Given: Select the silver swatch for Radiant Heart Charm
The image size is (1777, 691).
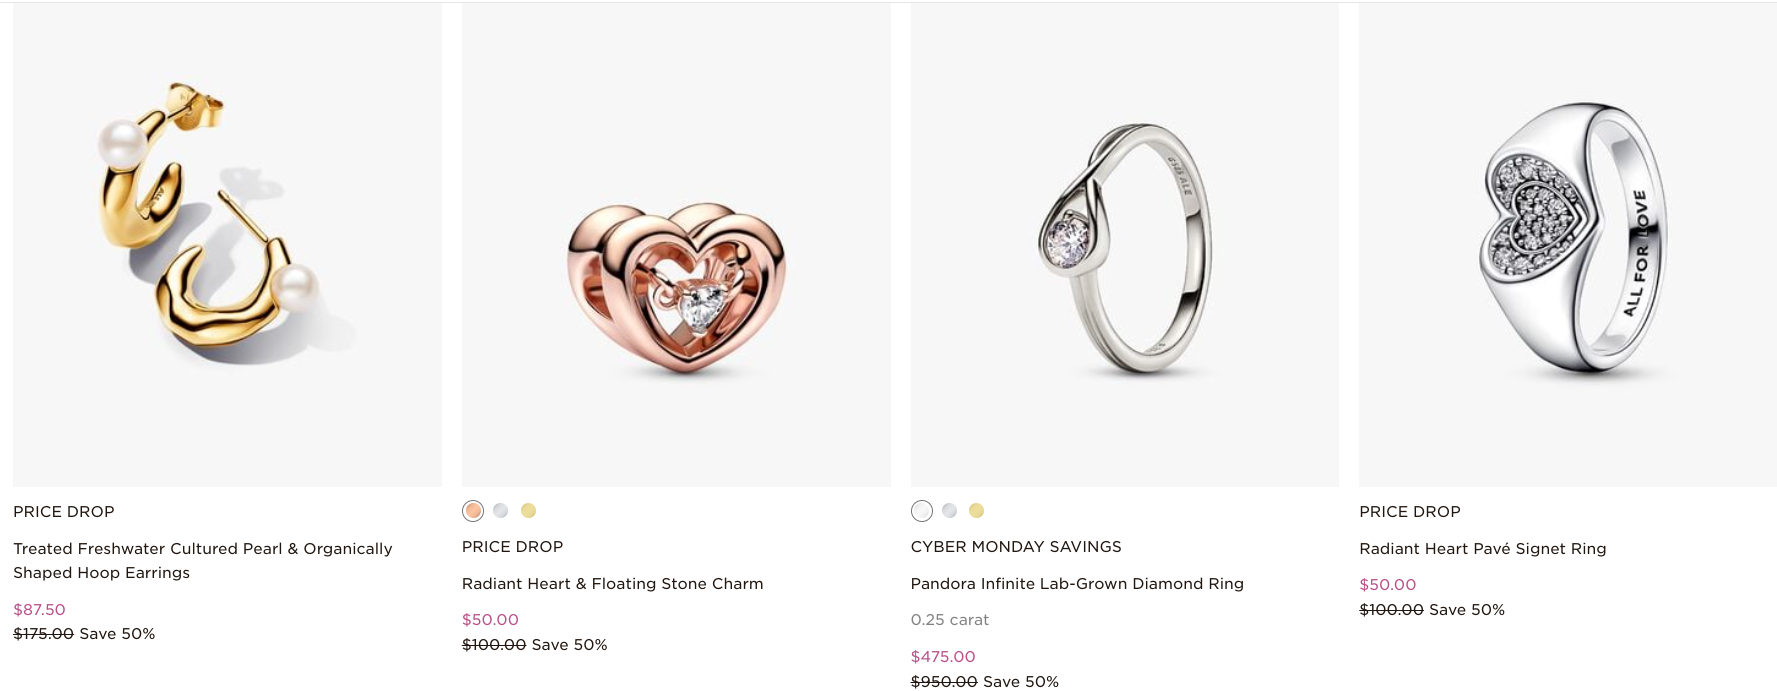Looking at the screenshot, I should pos(500,510).
